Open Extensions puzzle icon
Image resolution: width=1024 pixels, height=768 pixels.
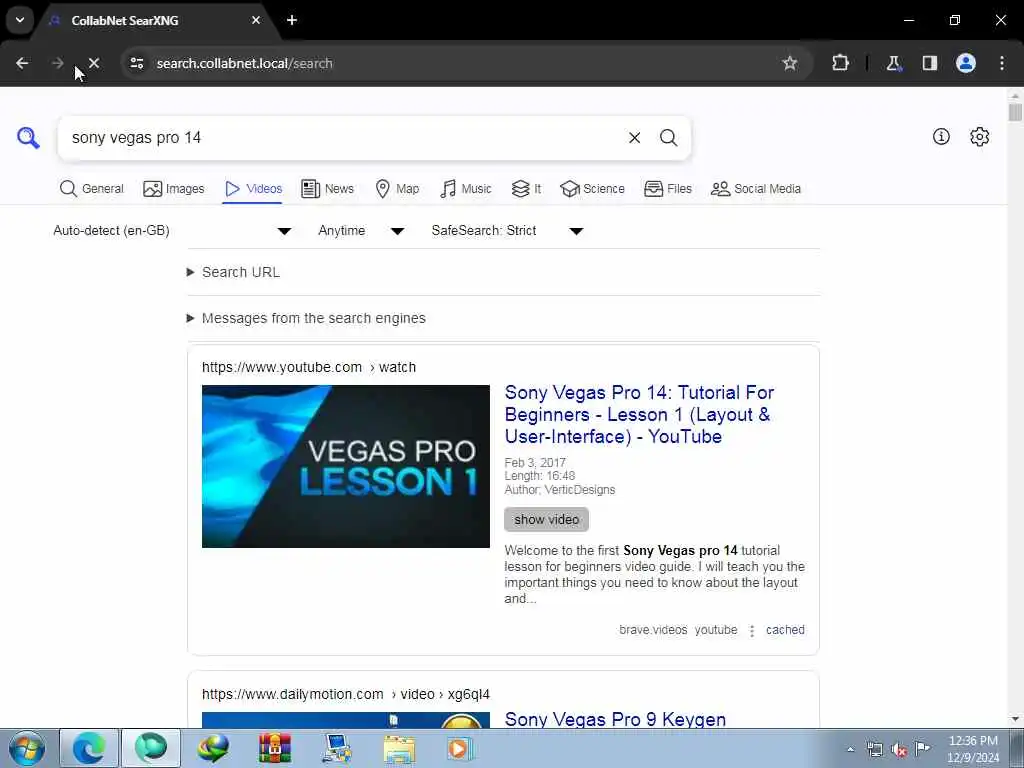840,63
